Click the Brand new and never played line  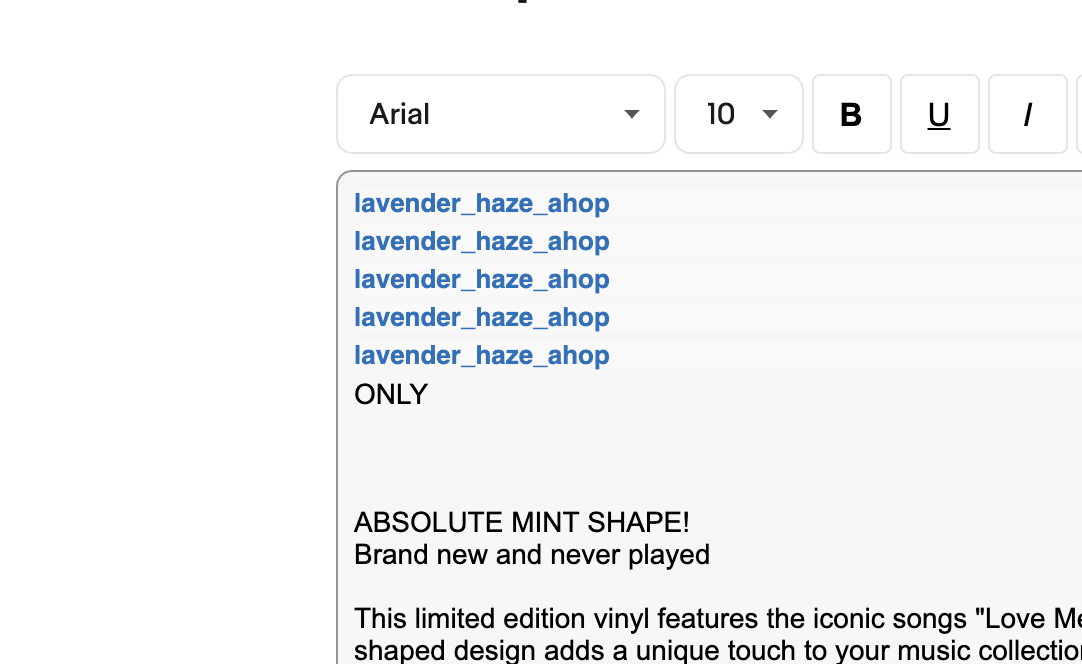click(532, 555)
